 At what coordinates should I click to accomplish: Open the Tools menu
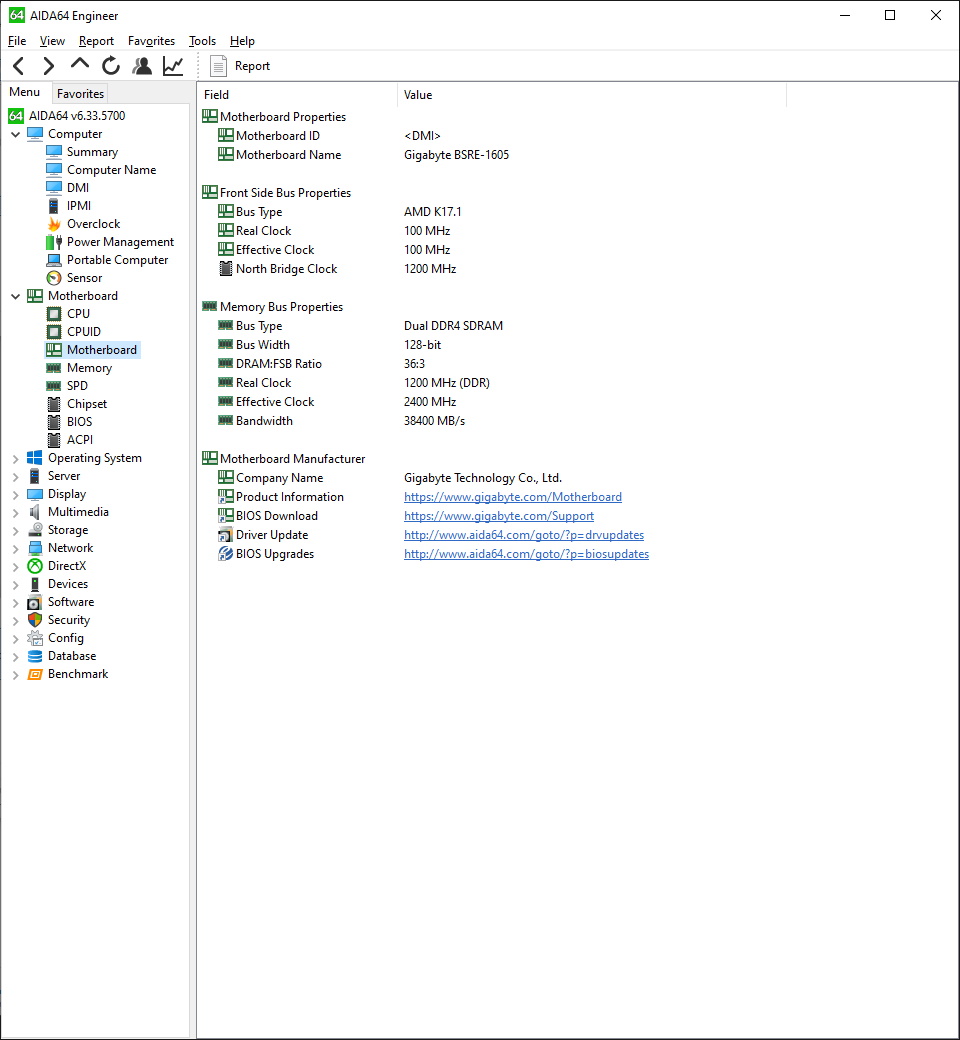[x=202, y=41]
